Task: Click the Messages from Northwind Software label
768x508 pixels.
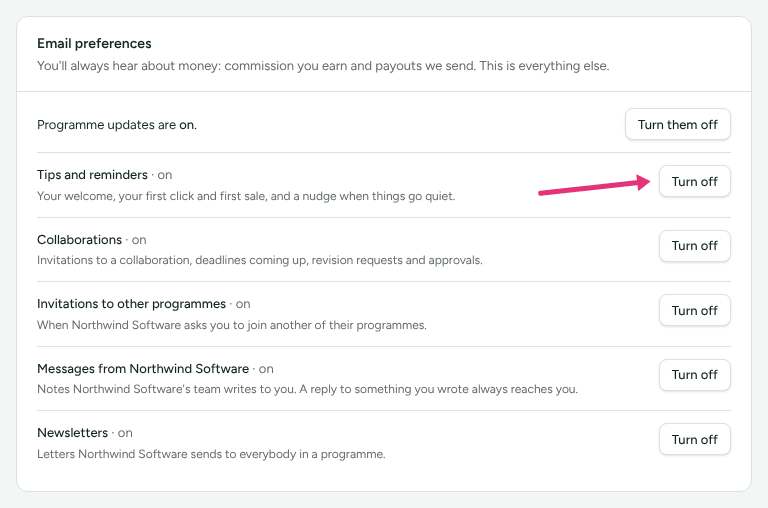Action: click(143, 368)
